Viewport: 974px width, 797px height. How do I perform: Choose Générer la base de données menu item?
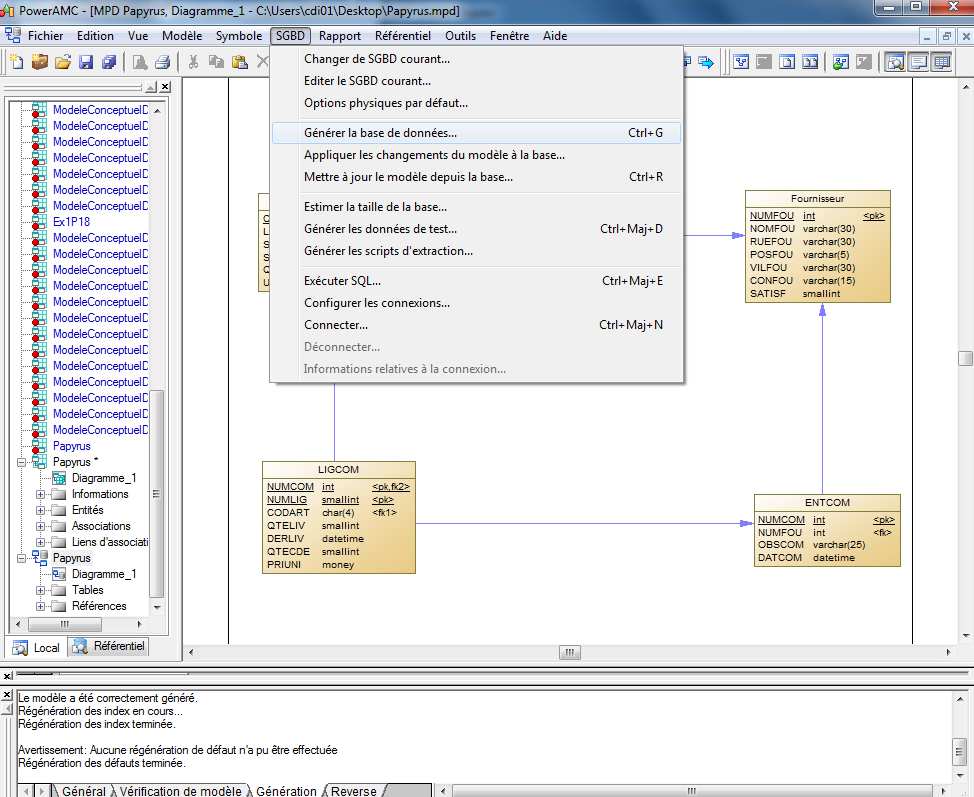point(380,133)
